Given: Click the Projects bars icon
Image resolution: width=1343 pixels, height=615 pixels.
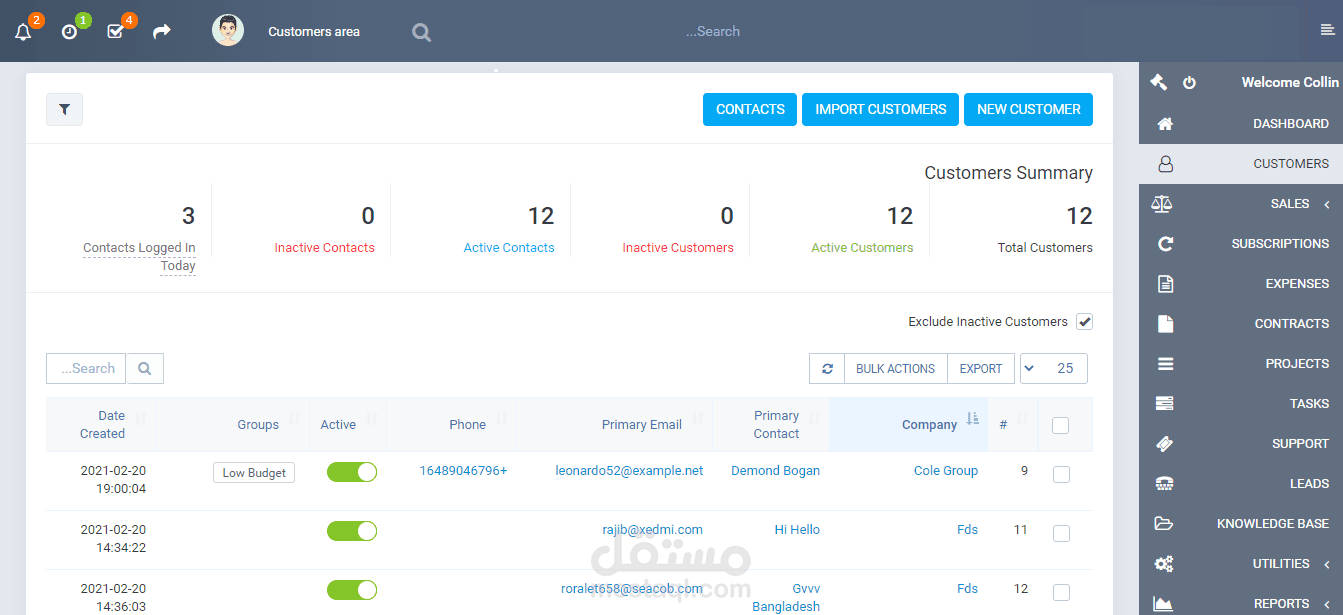Looking at the screenshot, I should [1165, 364].
